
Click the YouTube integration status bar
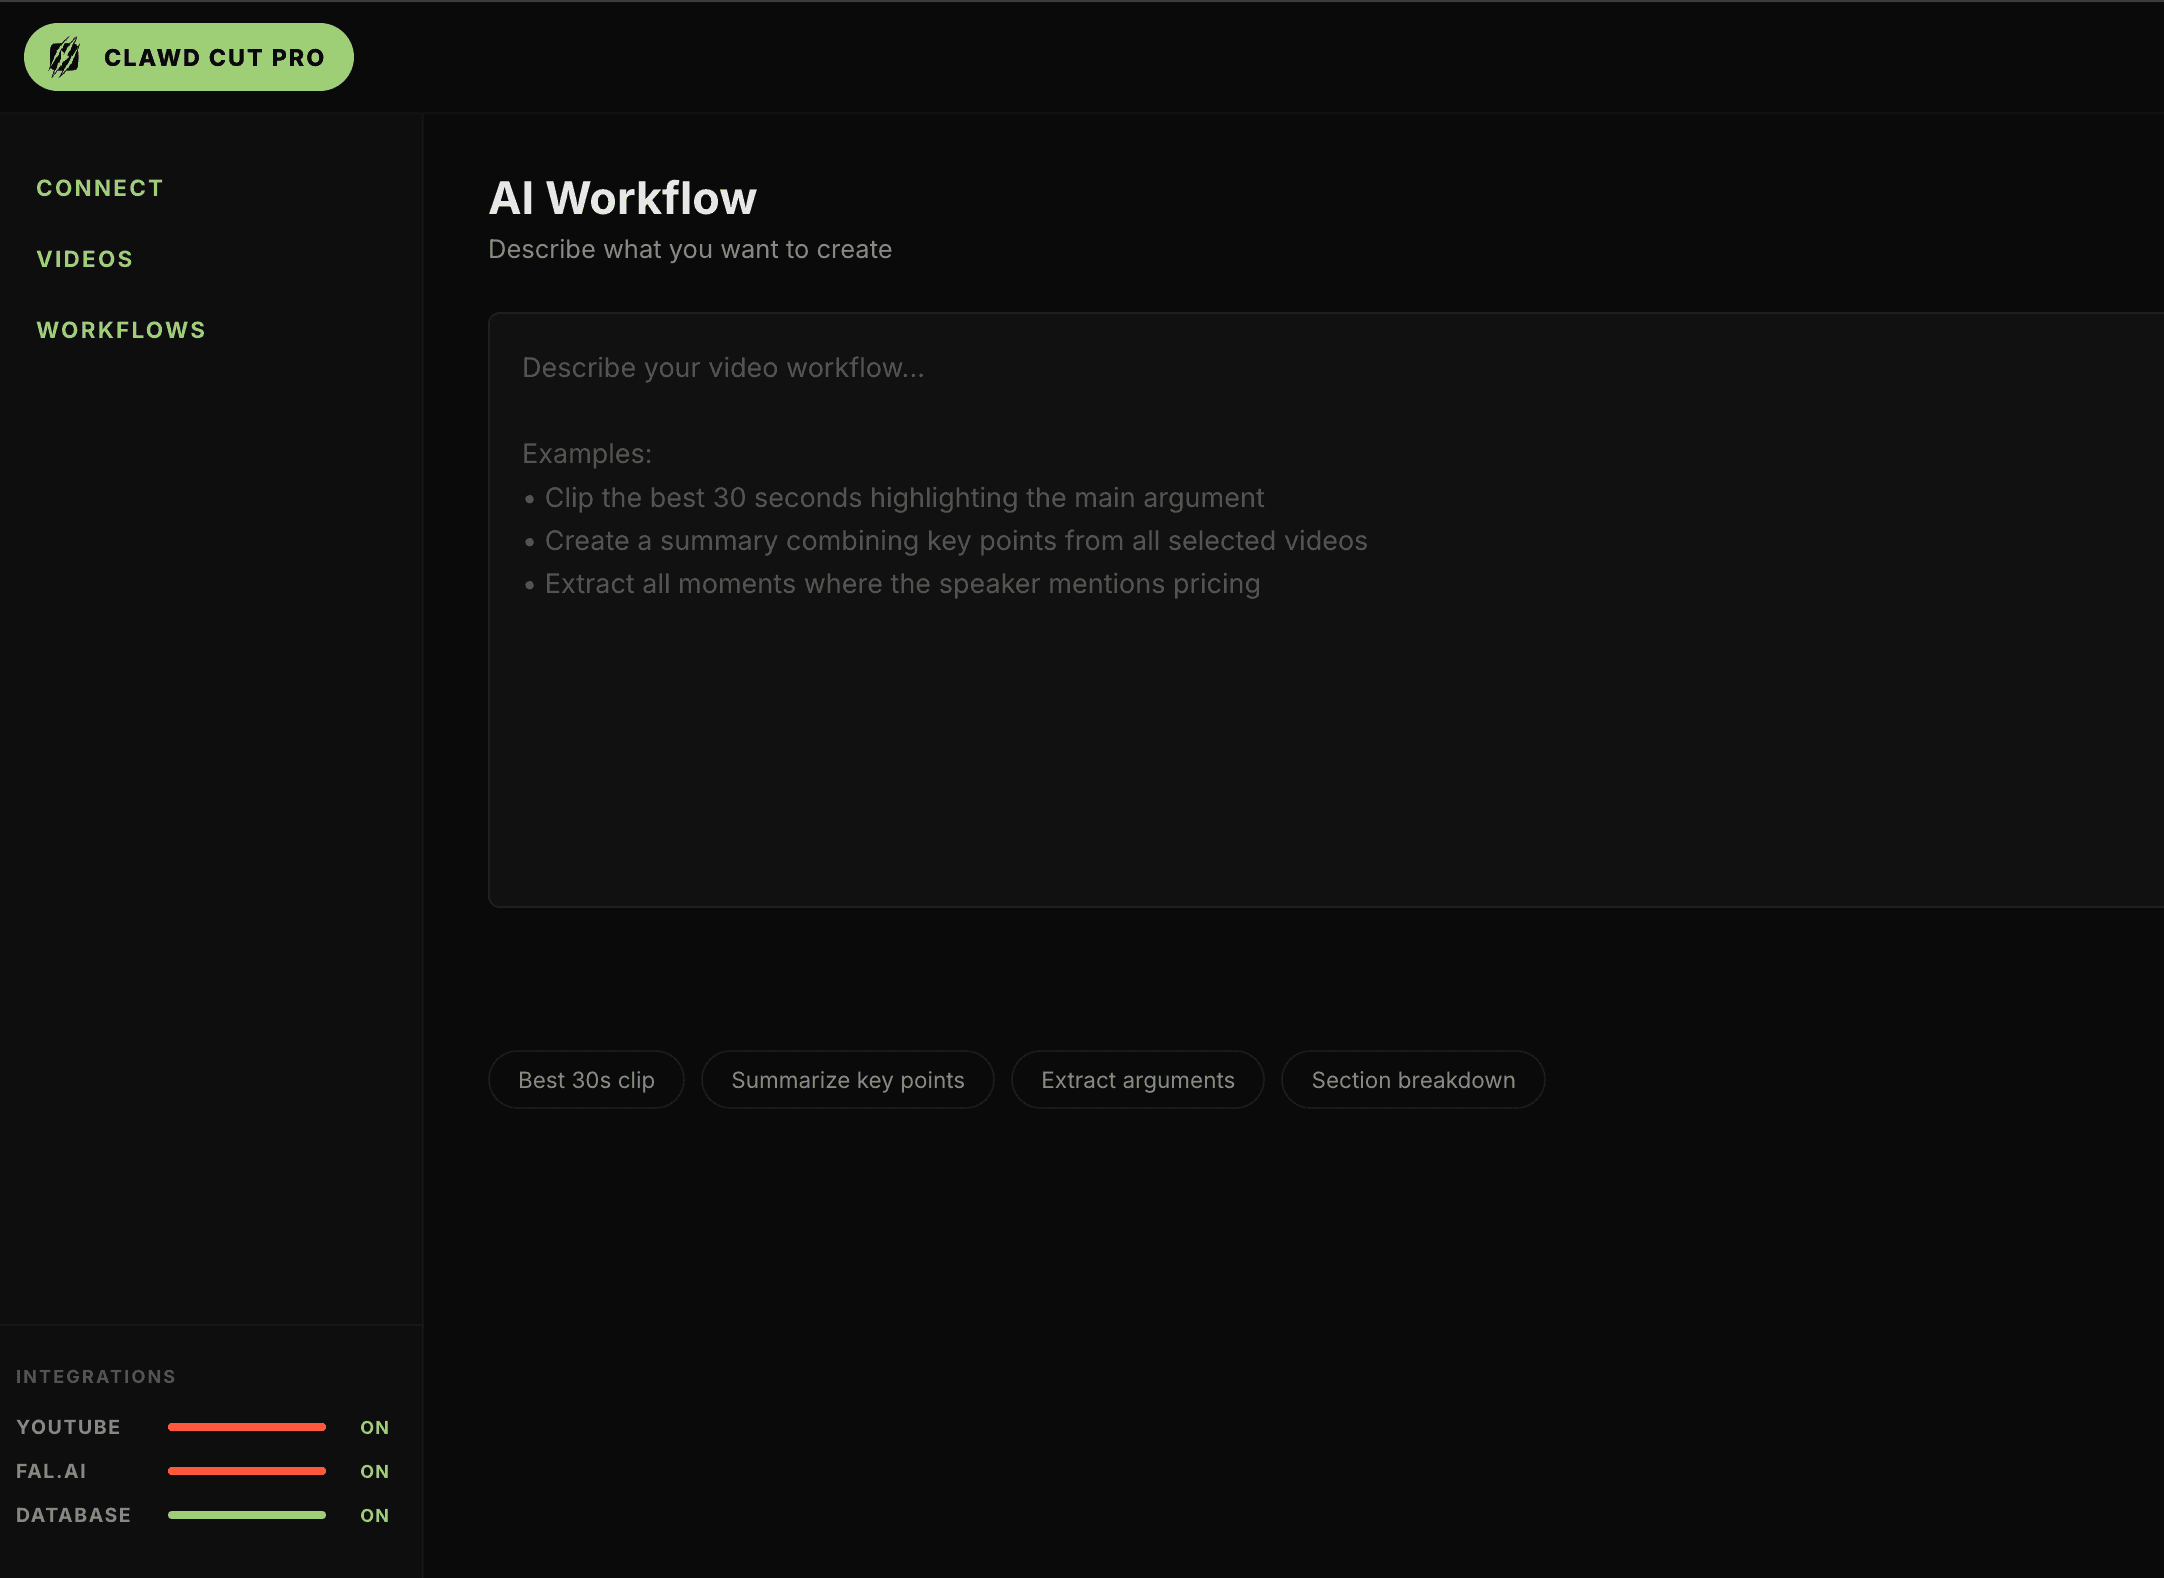pos(247,1427)
